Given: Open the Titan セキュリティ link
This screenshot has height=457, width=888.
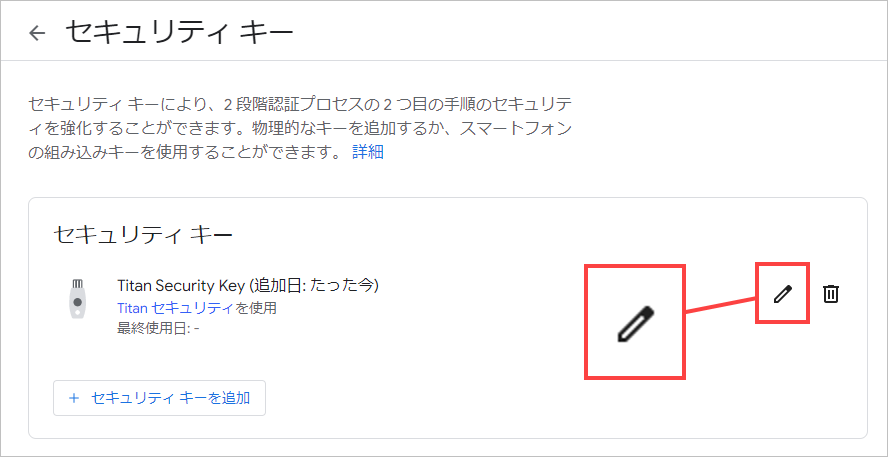Looking at the screenshot, I should coord(174,308).
